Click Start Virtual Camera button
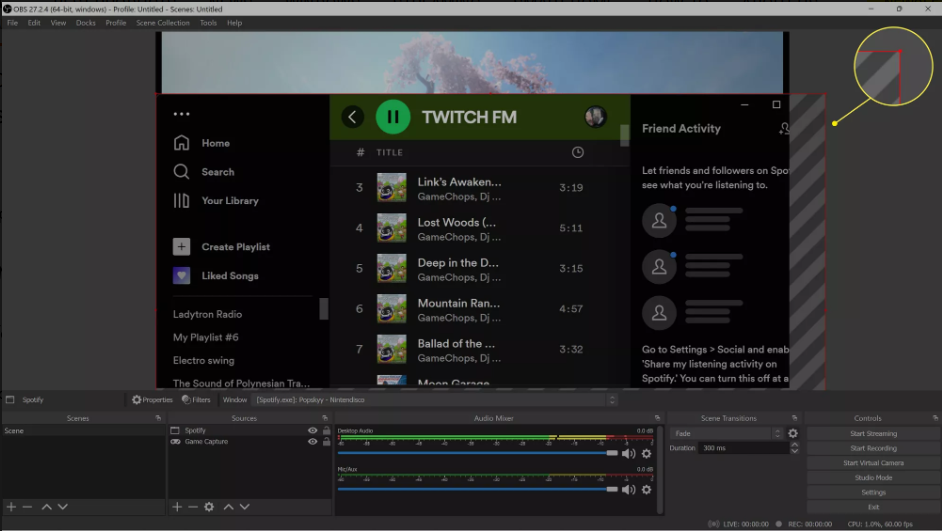Screen dimensions: 942x531 (874, 463)
